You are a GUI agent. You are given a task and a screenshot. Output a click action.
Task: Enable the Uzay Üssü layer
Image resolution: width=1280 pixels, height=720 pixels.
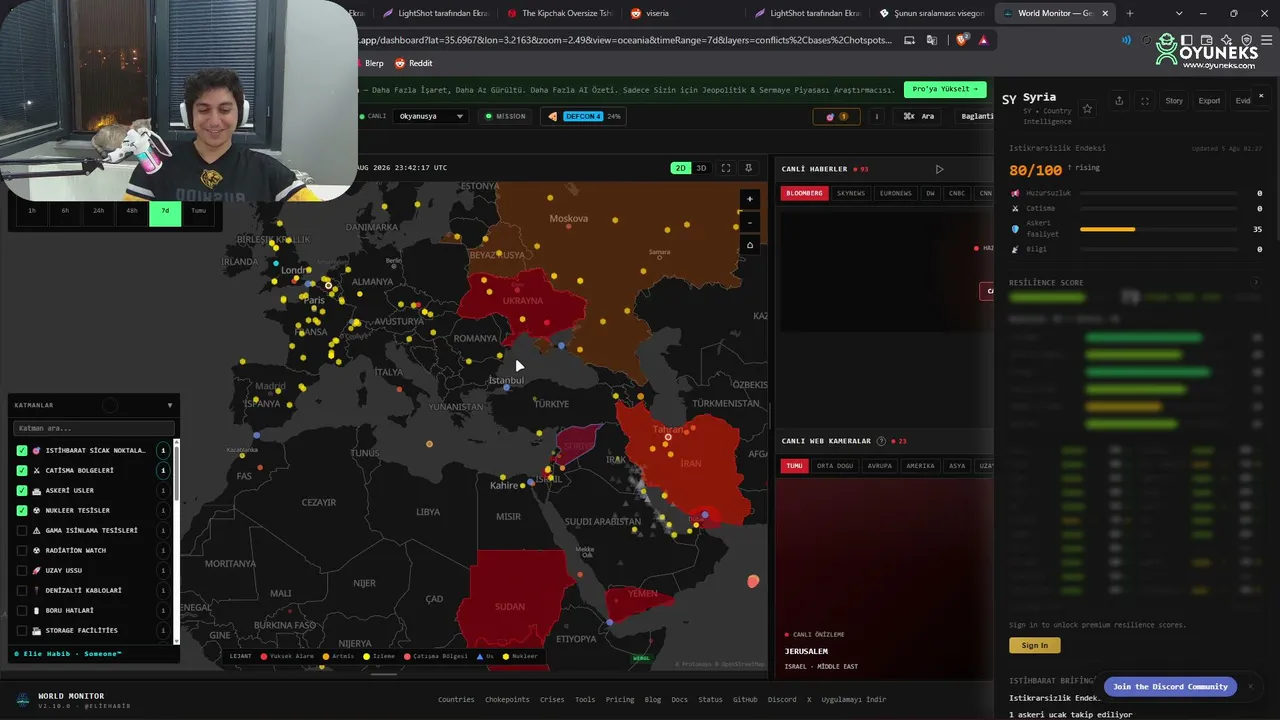(22, 570)
